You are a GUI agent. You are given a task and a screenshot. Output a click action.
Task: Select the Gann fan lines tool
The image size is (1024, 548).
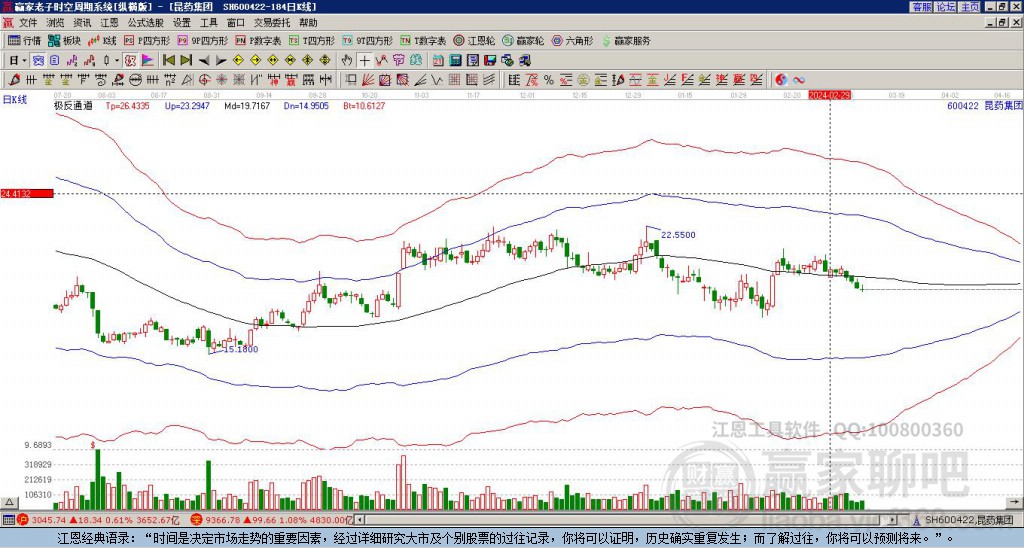368,80
